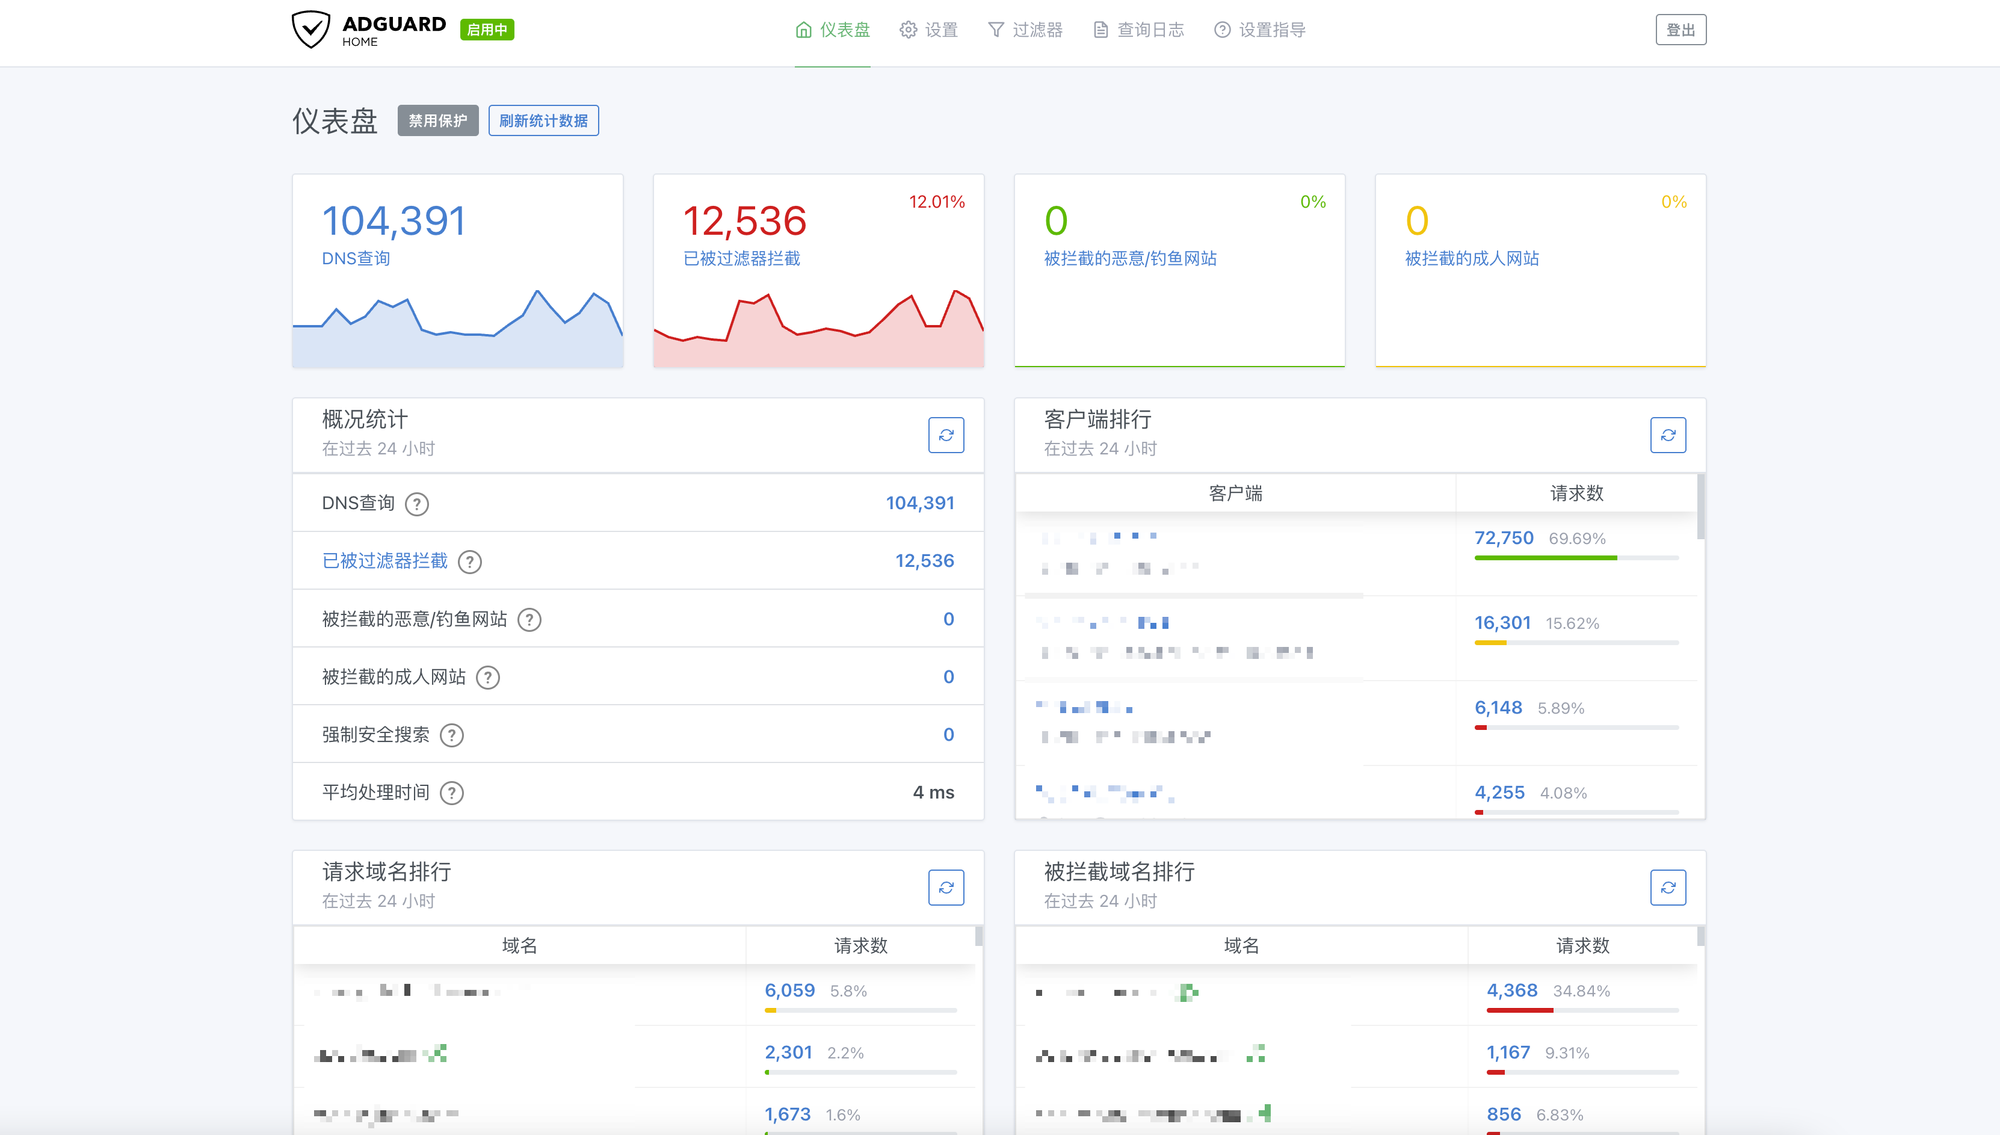The height and width of the screenshot is (1135, 2000).
Task: Click the 16,301 client progress bar
Action: tap(1576, 643)
